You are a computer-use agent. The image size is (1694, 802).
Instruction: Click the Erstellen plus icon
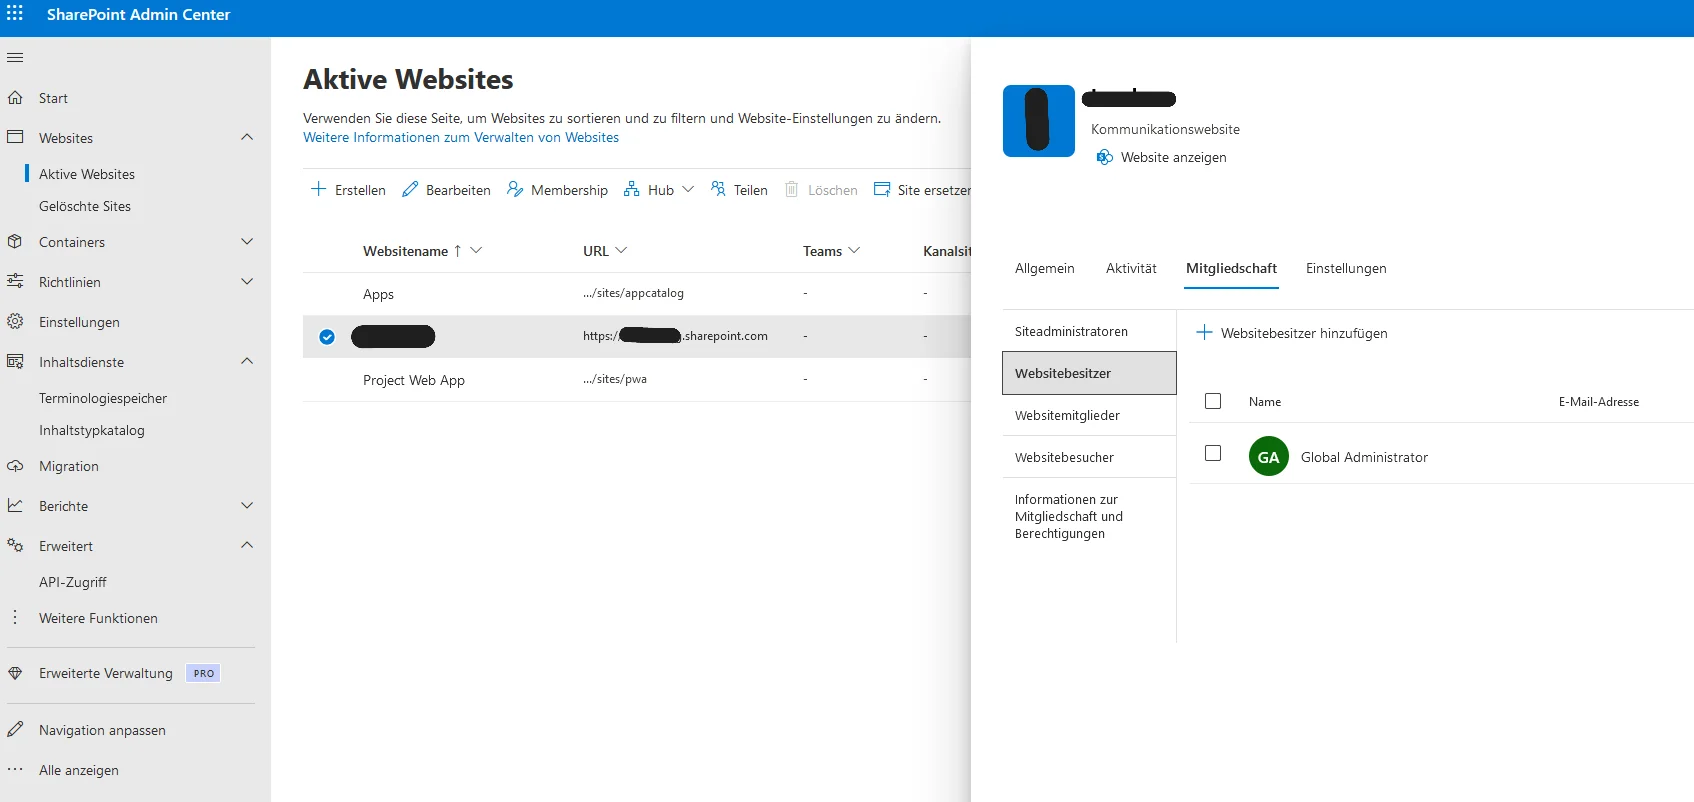pos(318,189)
